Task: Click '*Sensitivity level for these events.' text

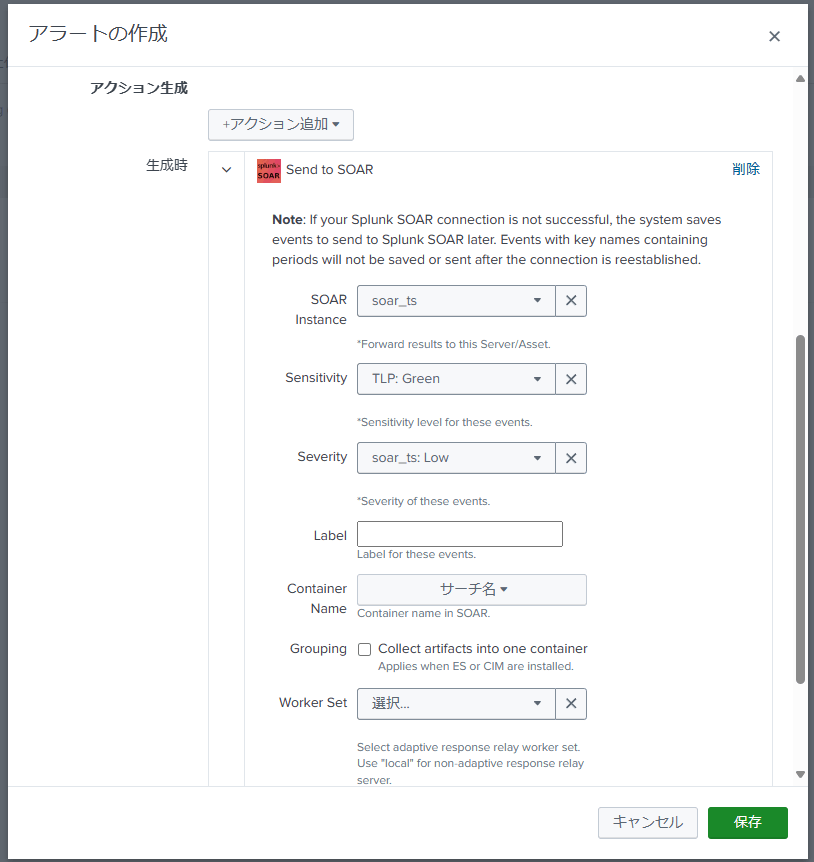Action: [x=445, y=422]
